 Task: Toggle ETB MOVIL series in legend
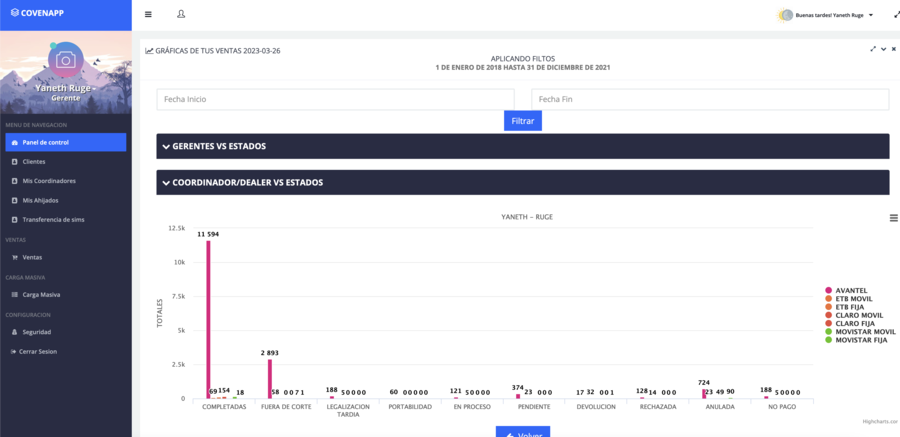pyautogui.click(x=848, y=299)
